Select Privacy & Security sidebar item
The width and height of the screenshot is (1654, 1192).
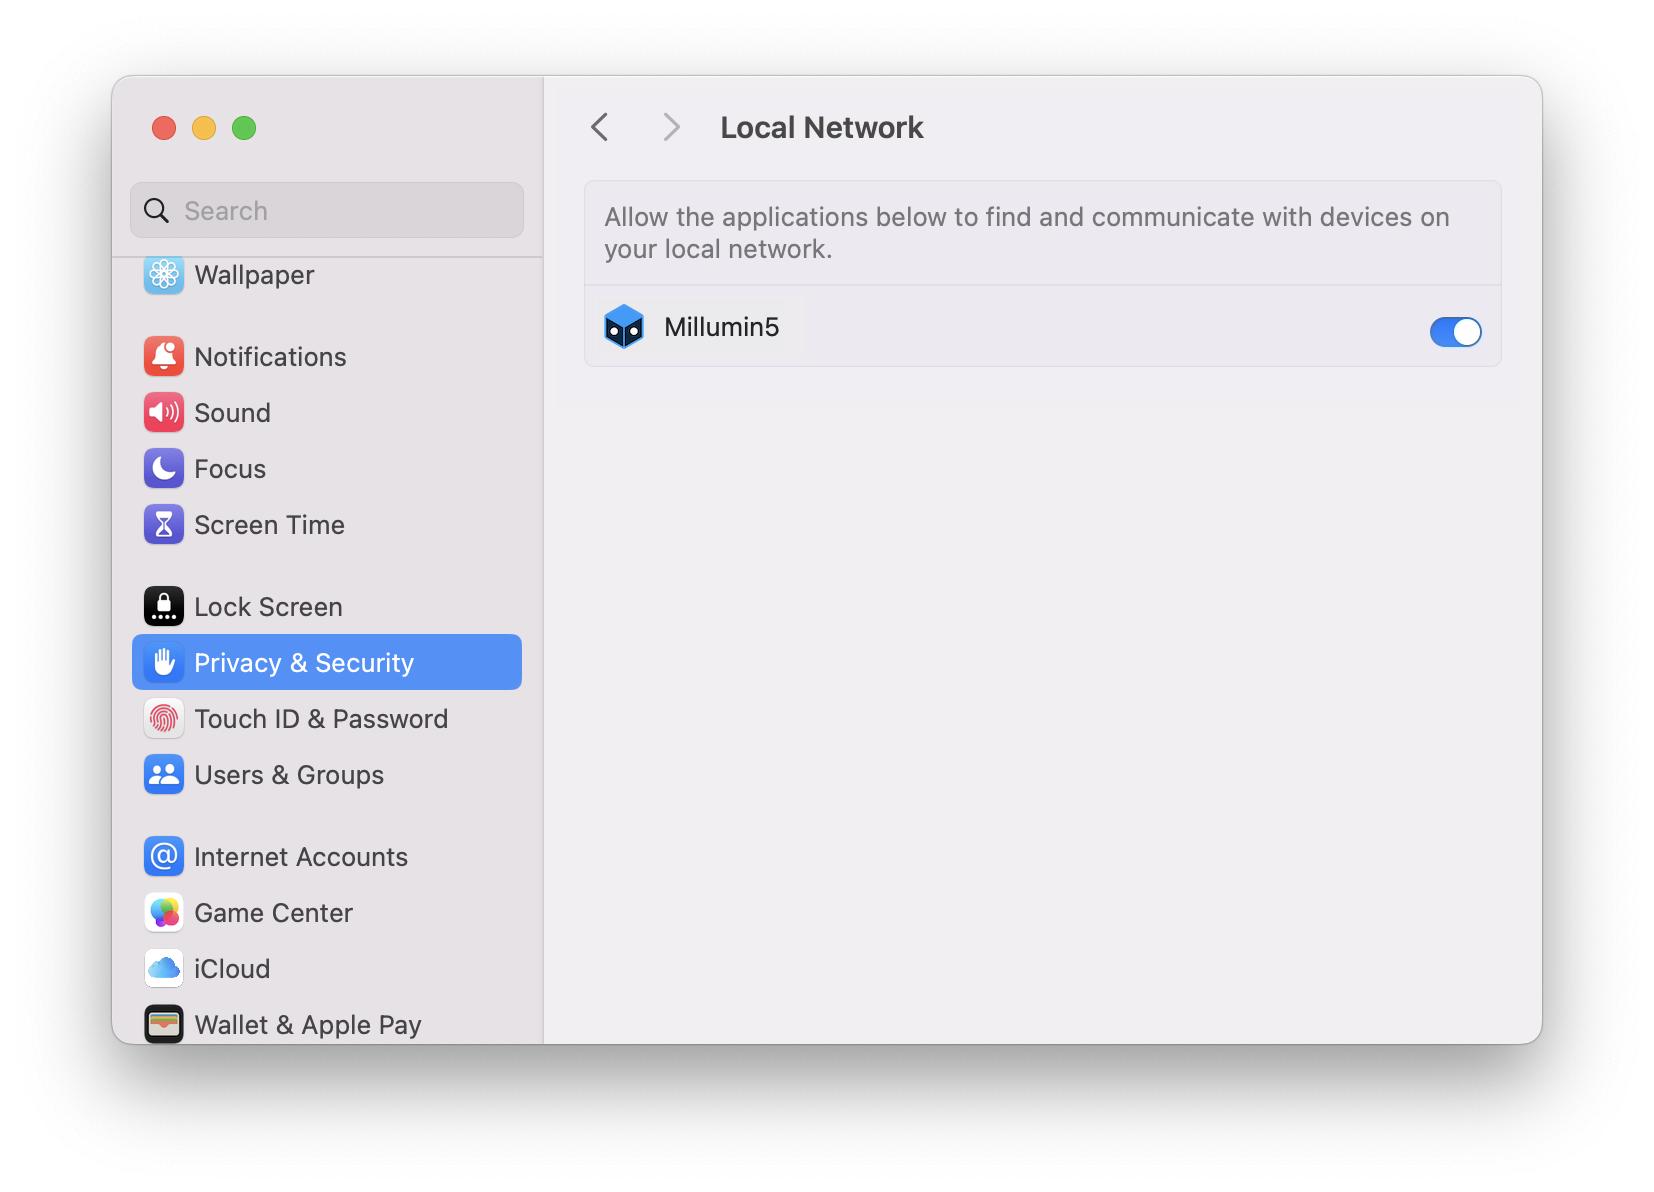pos(326,663)
